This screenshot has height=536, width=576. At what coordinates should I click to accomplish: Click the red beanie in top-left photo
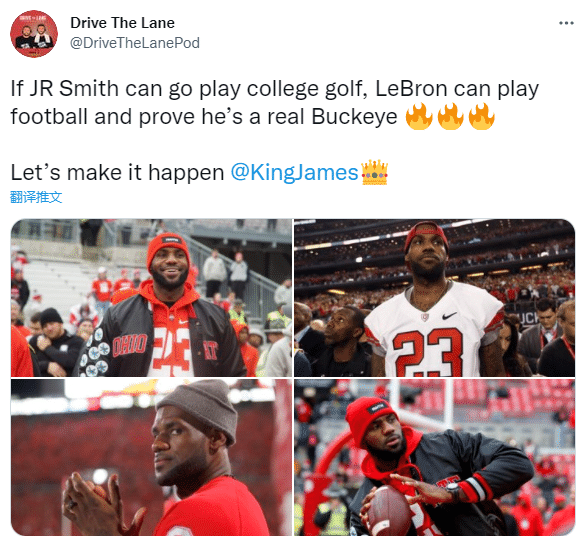point(168,248)
